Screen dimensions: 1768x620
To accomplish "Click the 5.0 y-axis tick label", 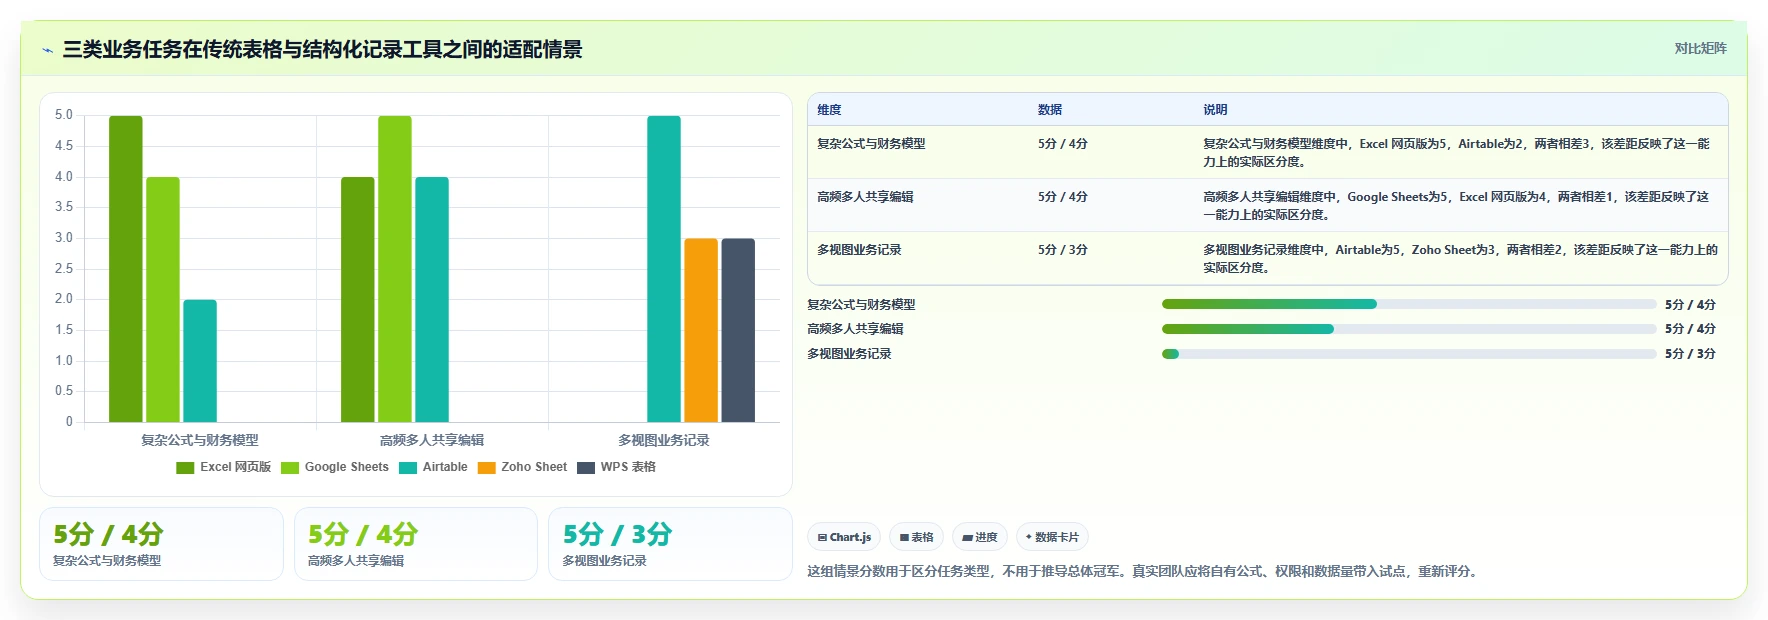I will (x=64, y=115).
